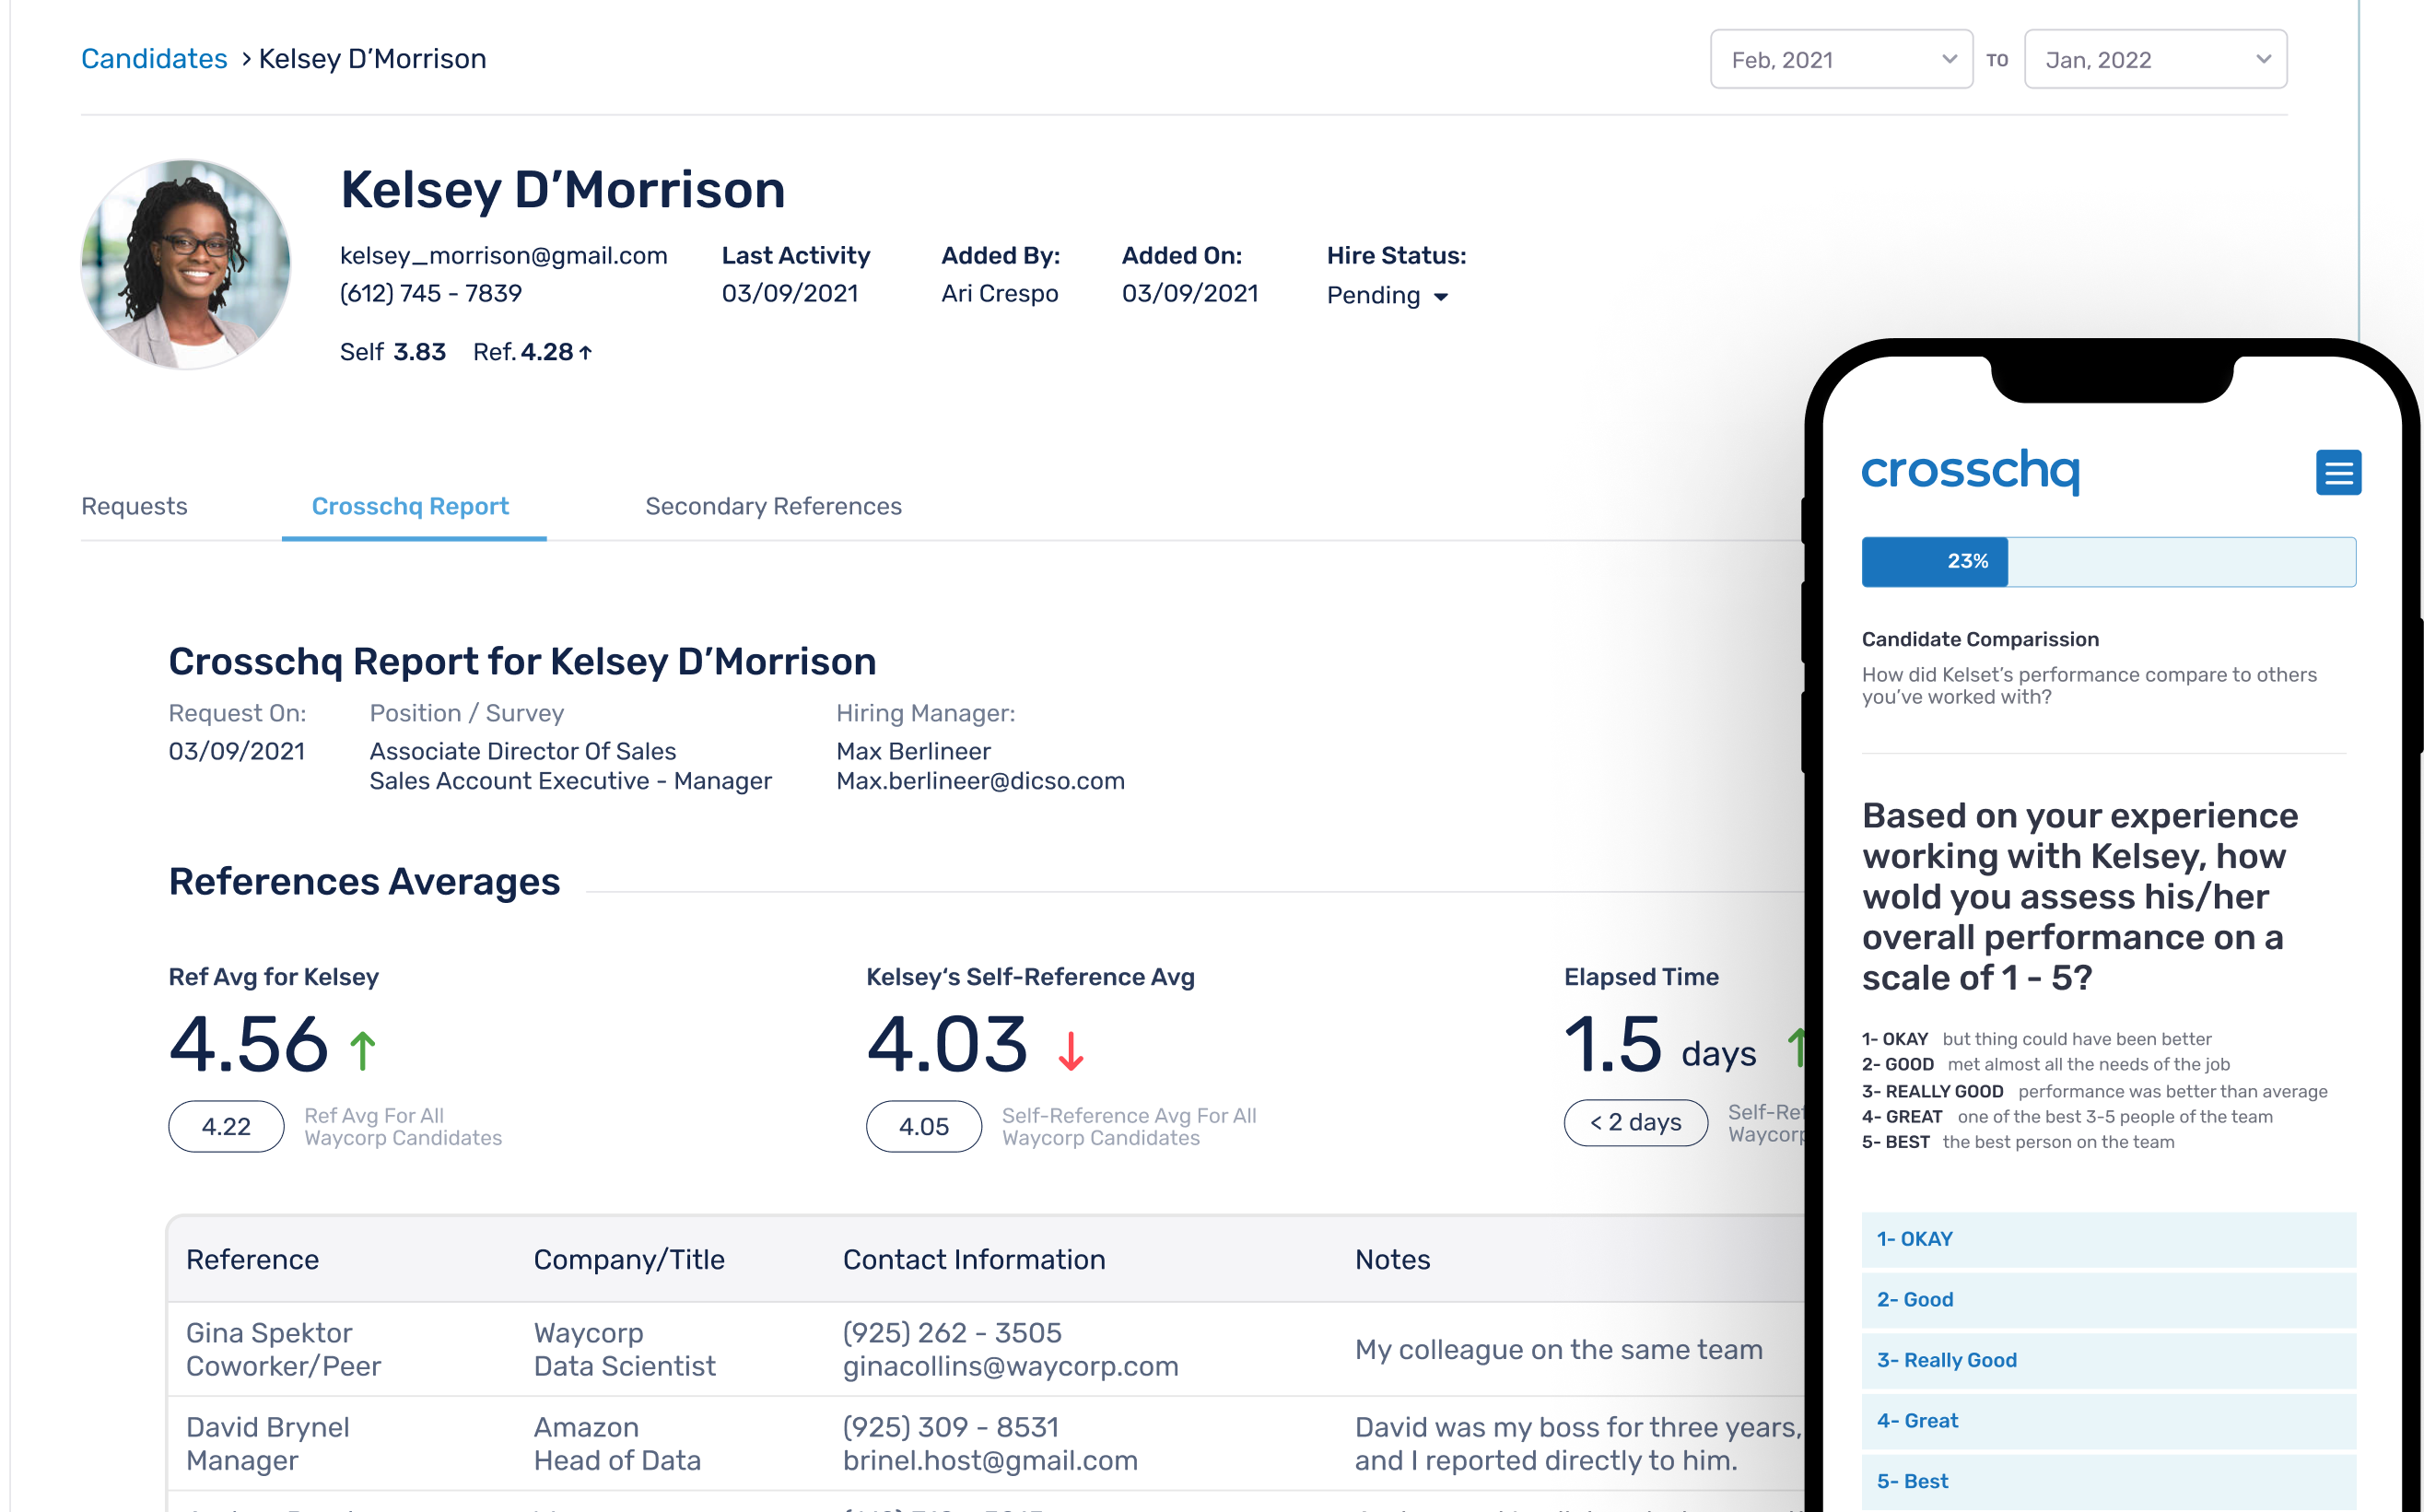Image resolution: width=2424 pixels, height=1512 pixels.
Task: Click red down arrow beside 4.03
Action: 1070,1051
